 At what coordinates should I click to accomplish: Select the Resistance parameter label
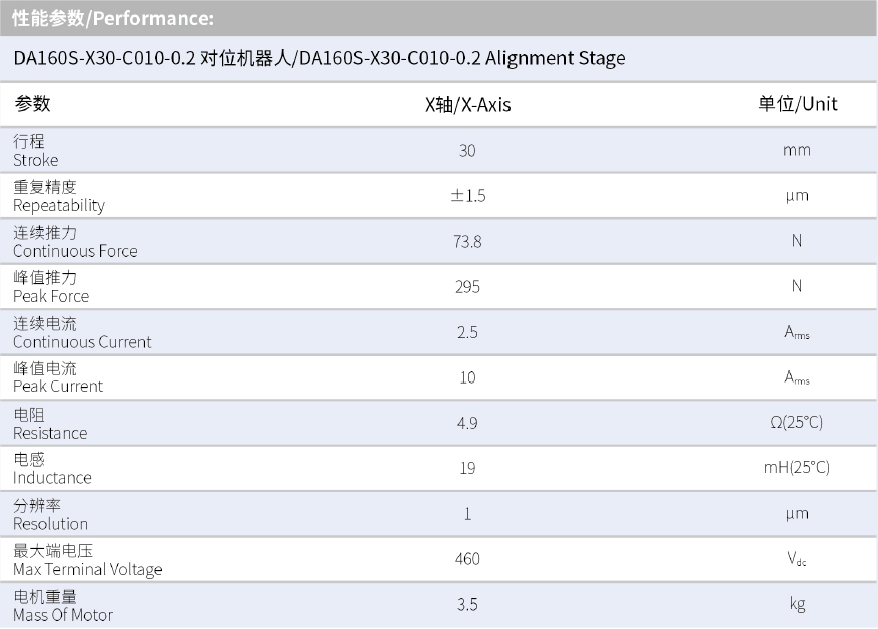pos(50,424)
